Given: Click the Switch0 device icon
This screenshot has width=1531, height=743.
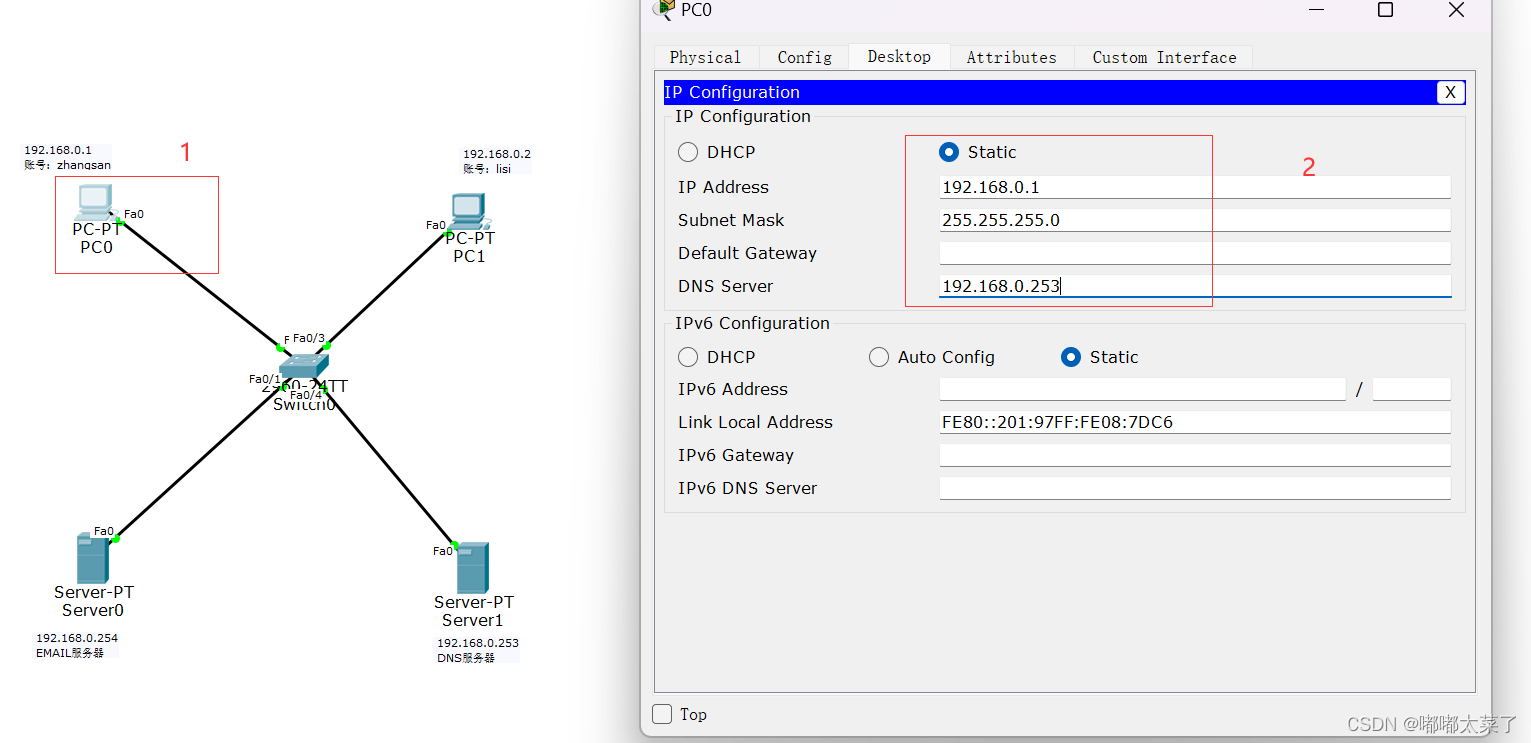Looking at the screenshot, I should 304,366.
